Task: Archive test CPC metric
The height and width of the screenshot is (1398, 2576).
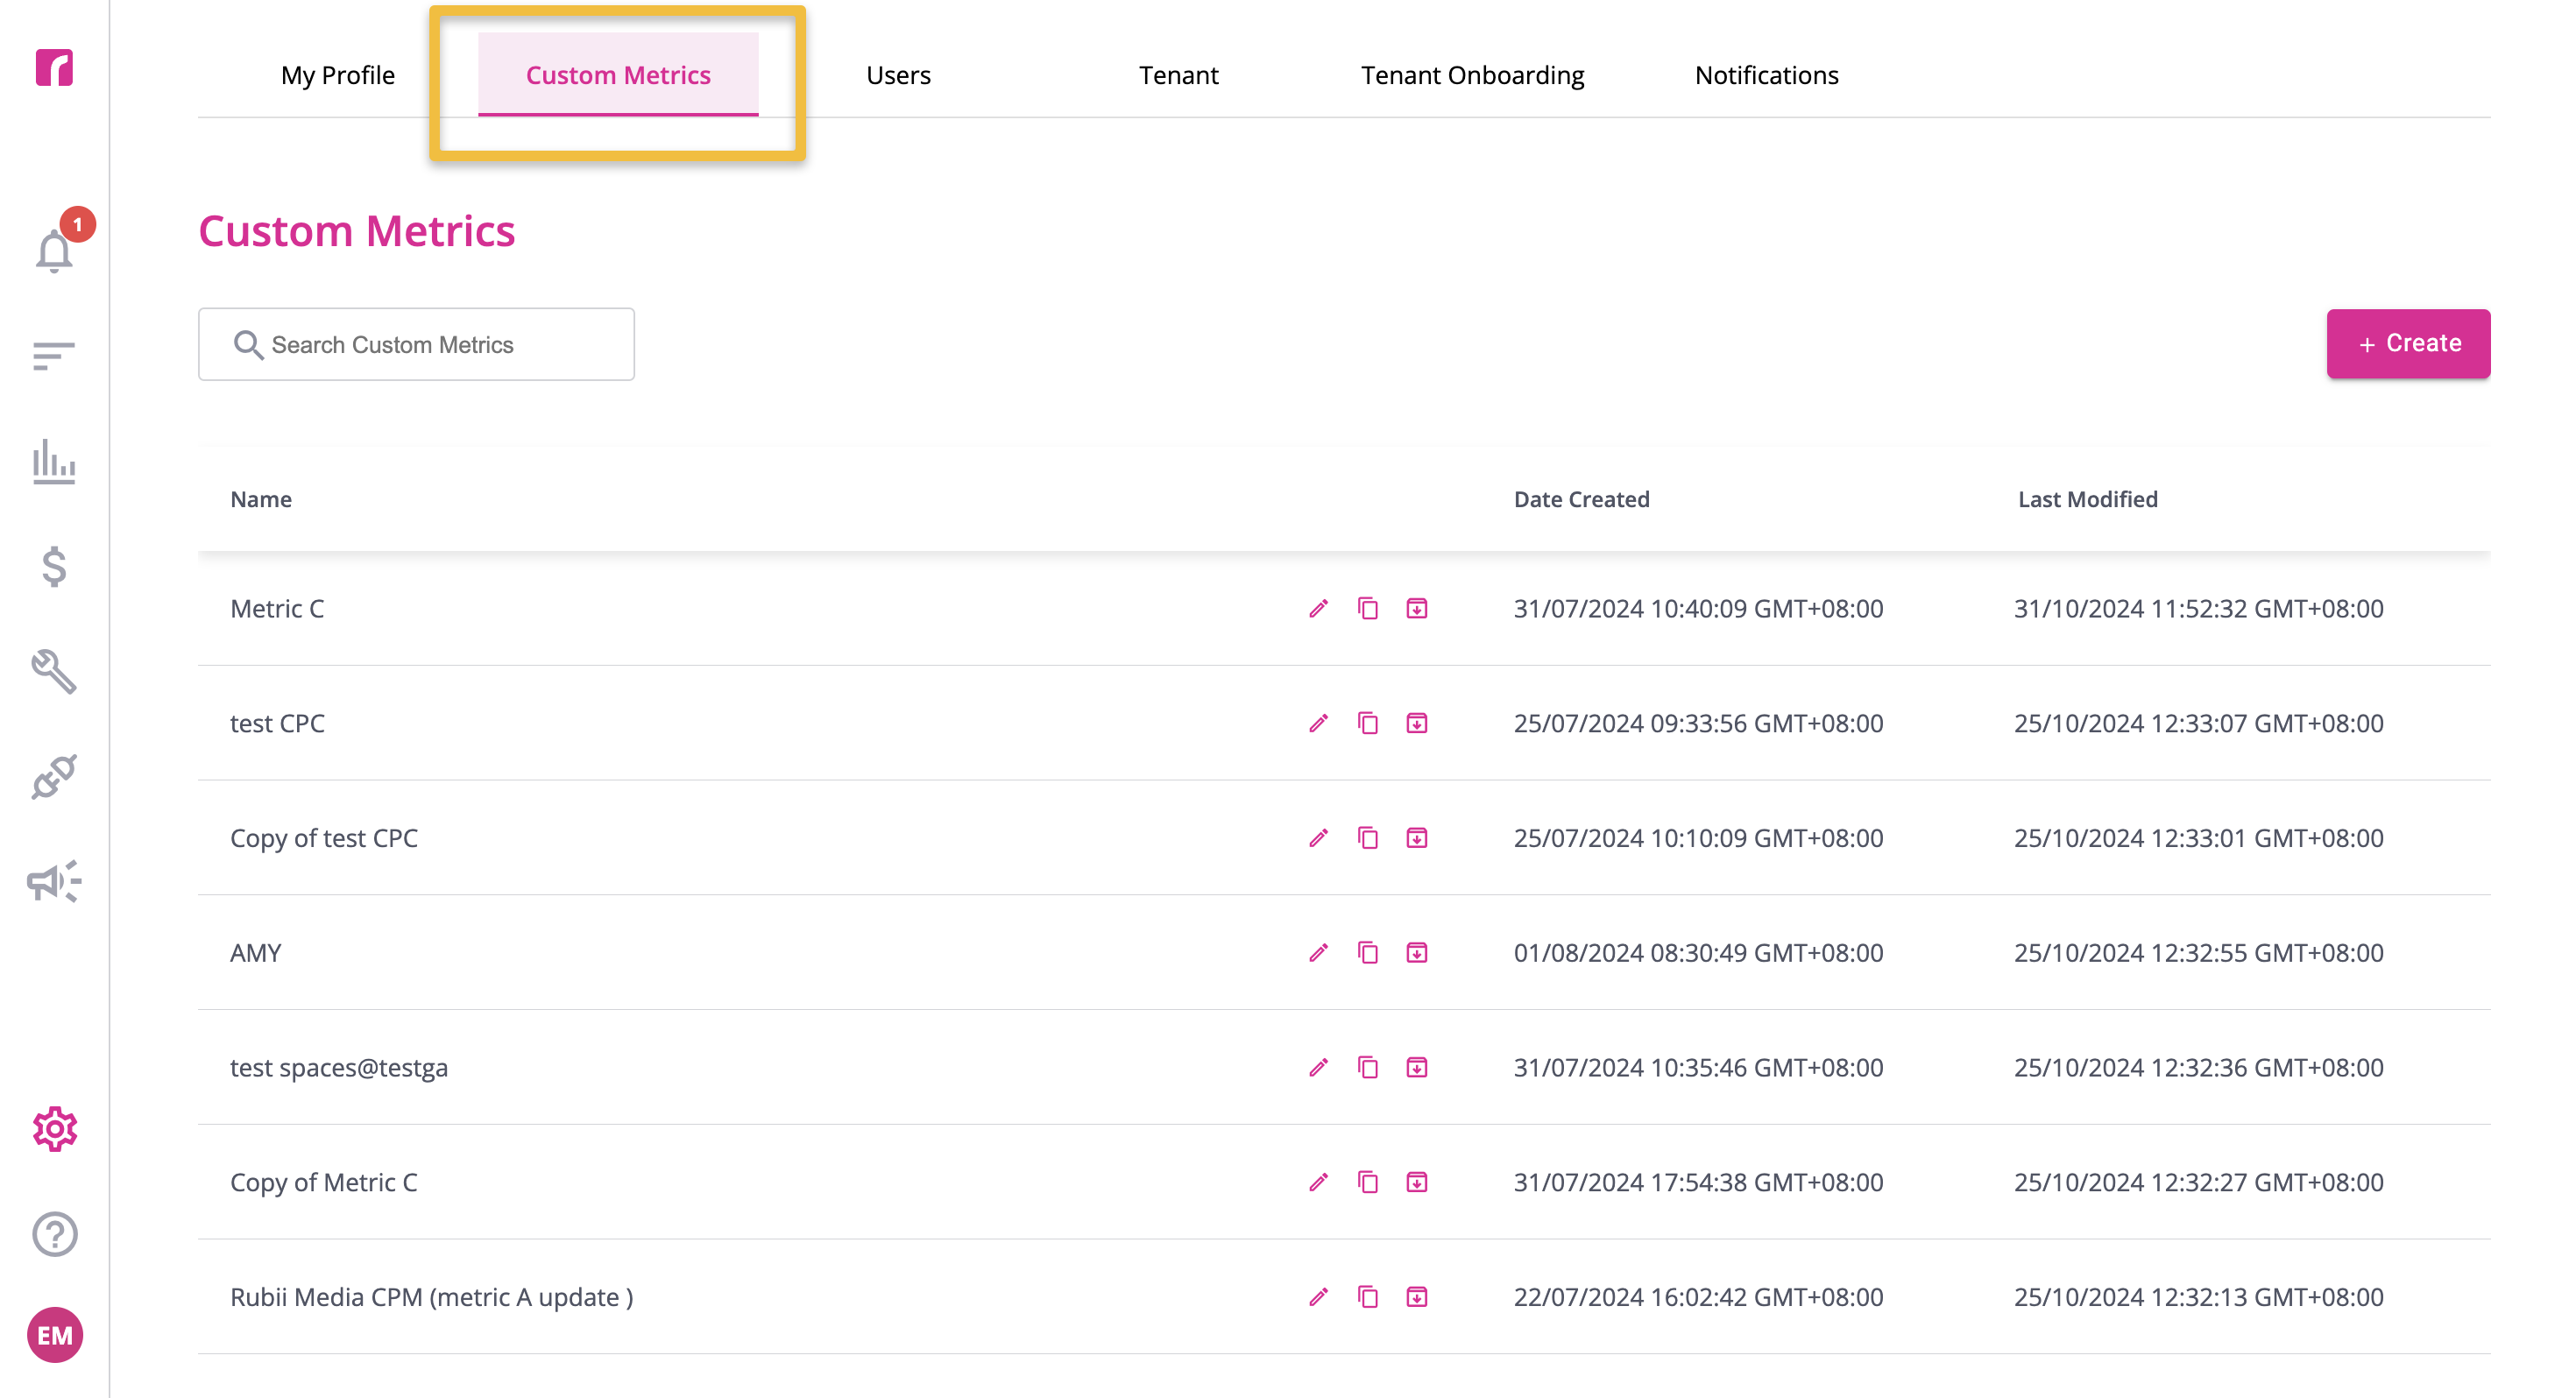Action: (x=1417, y=723)
